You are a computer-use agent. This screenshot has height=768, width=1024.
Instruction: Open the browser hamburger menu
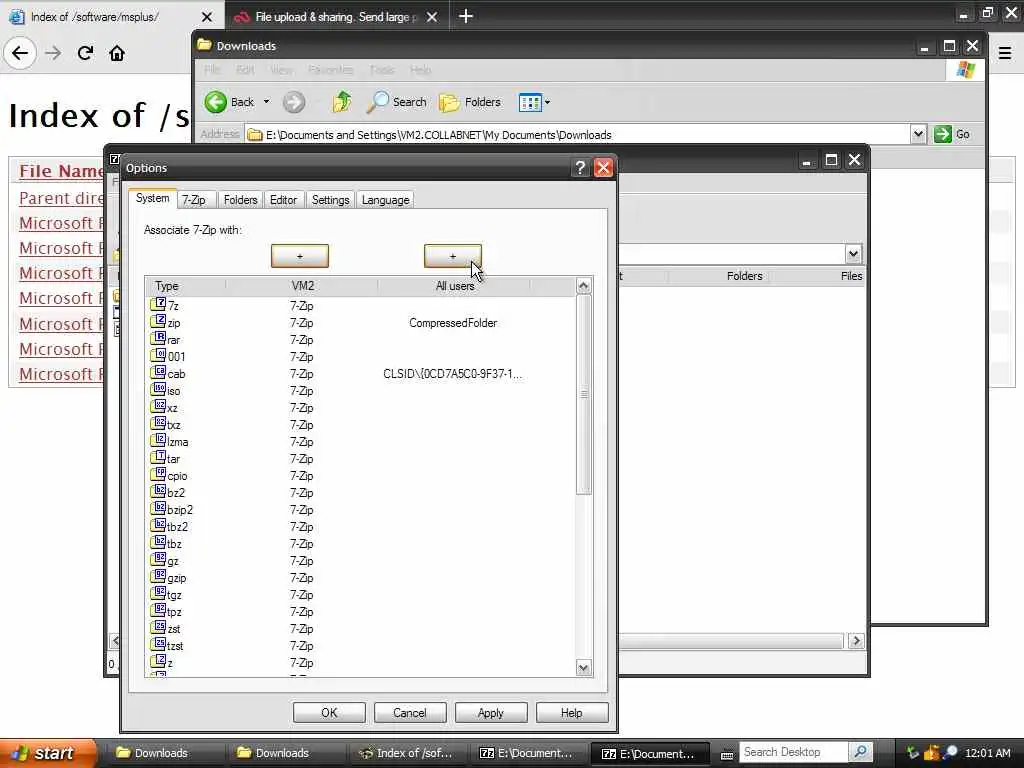[x=1005, y=54]
